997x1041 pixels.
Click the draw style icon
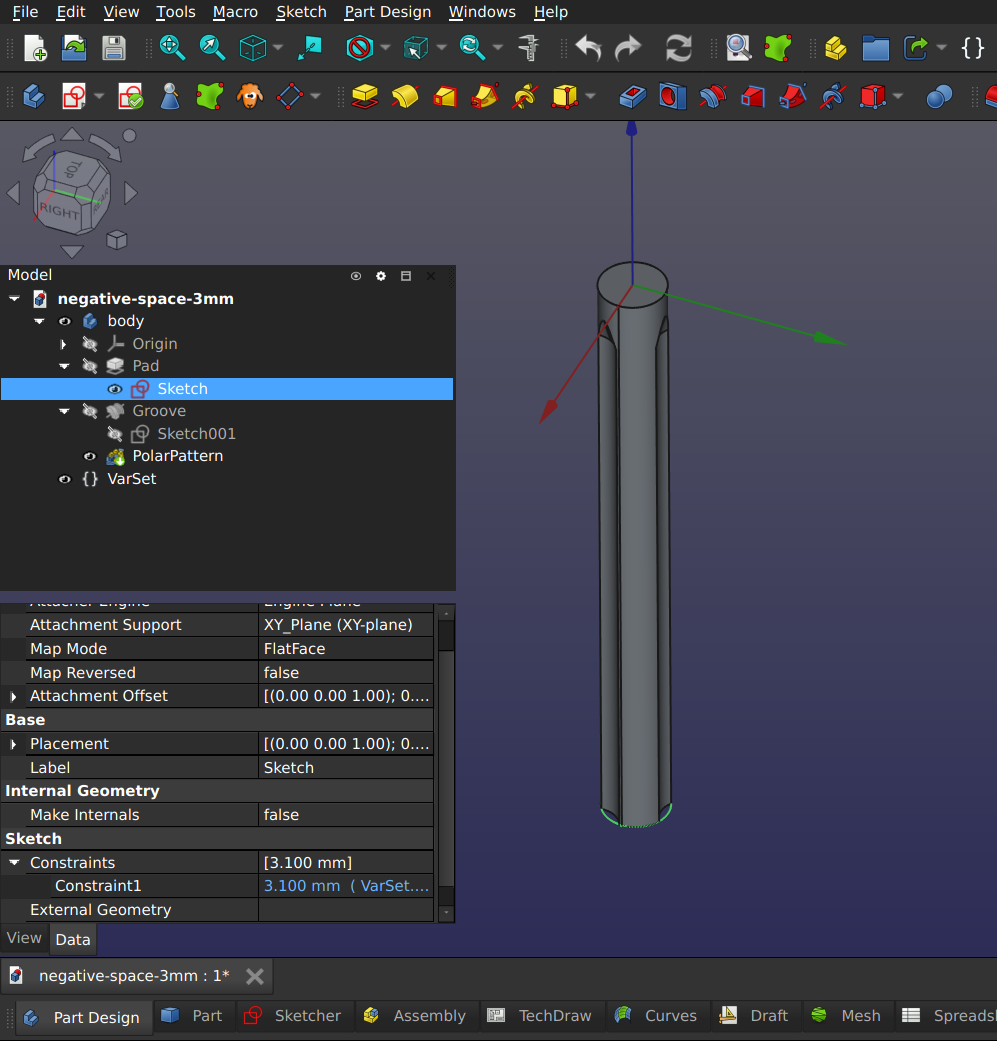360,48
